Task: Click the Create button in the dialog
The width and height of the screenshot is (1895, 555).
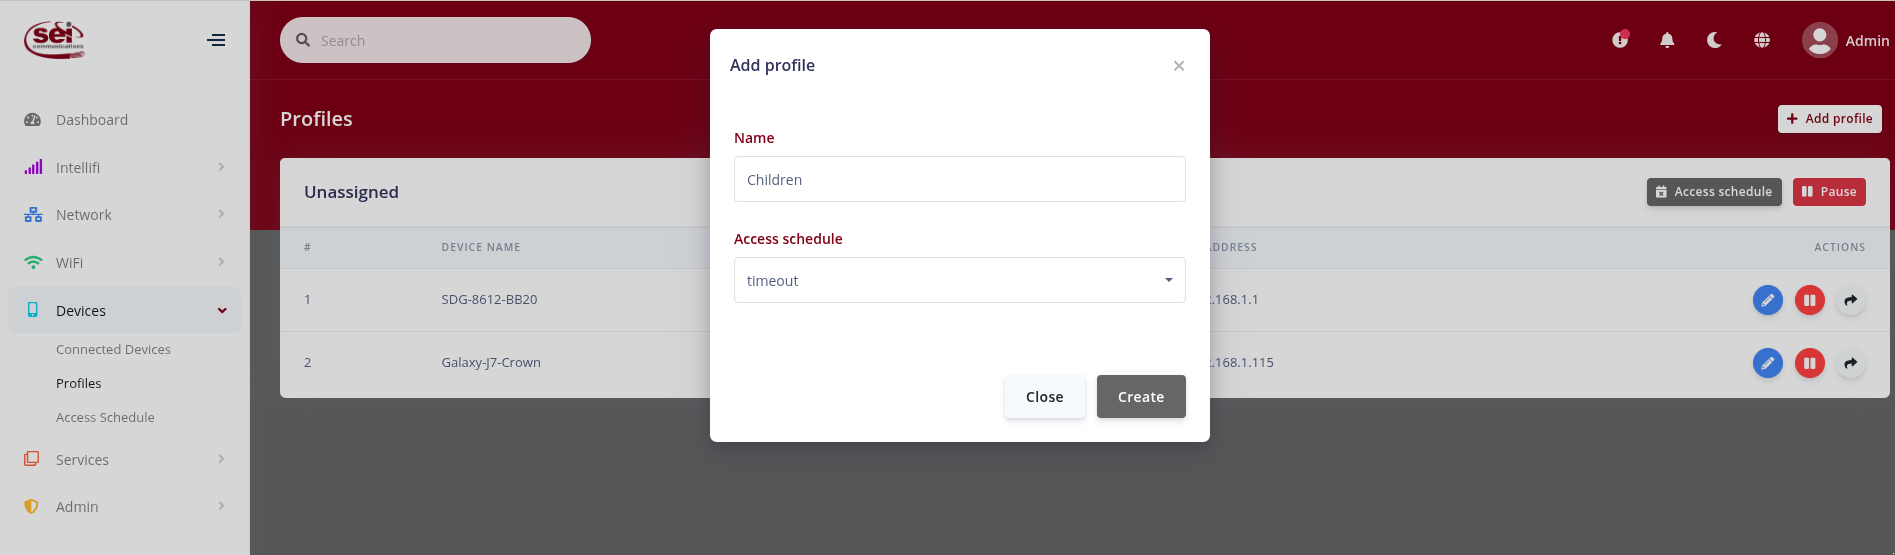Action: click(1141, 397)
